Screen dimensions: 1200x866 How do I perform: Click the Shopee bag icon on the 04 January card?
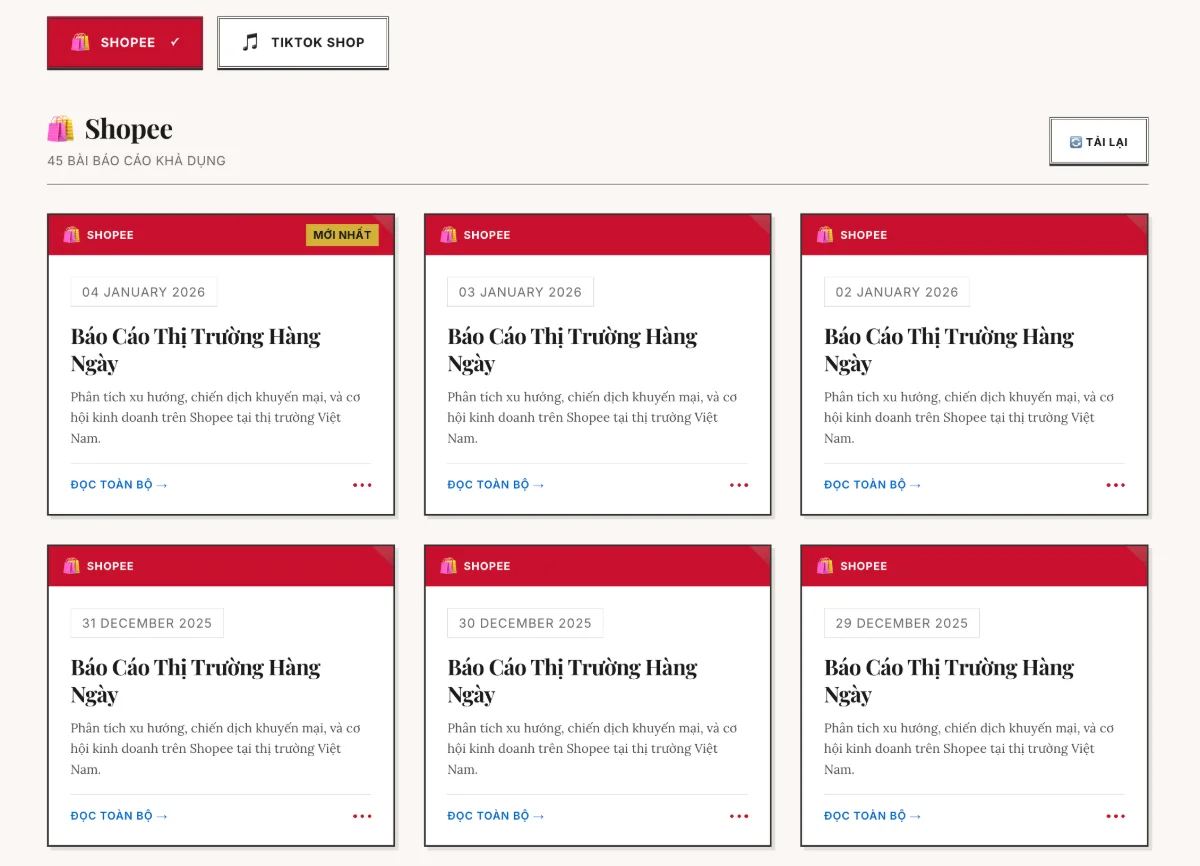coord(72,235)
